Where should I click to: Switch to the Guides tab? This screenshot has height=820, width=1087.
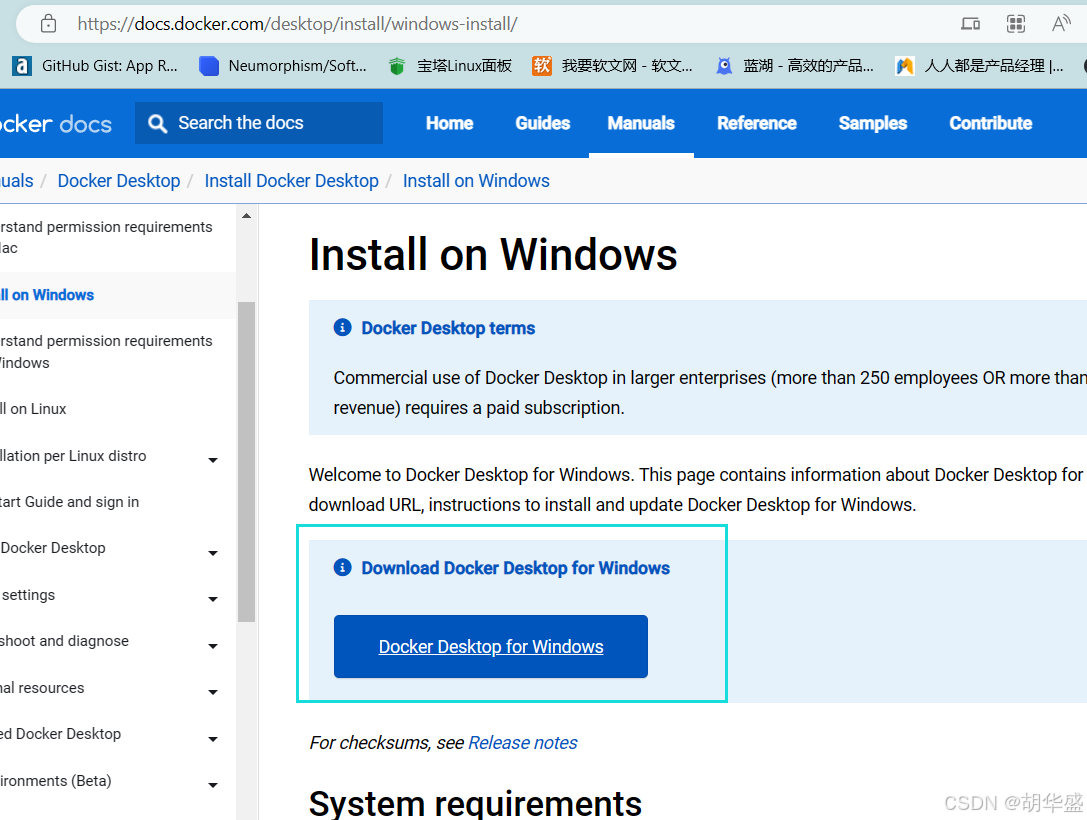[542, 123]
